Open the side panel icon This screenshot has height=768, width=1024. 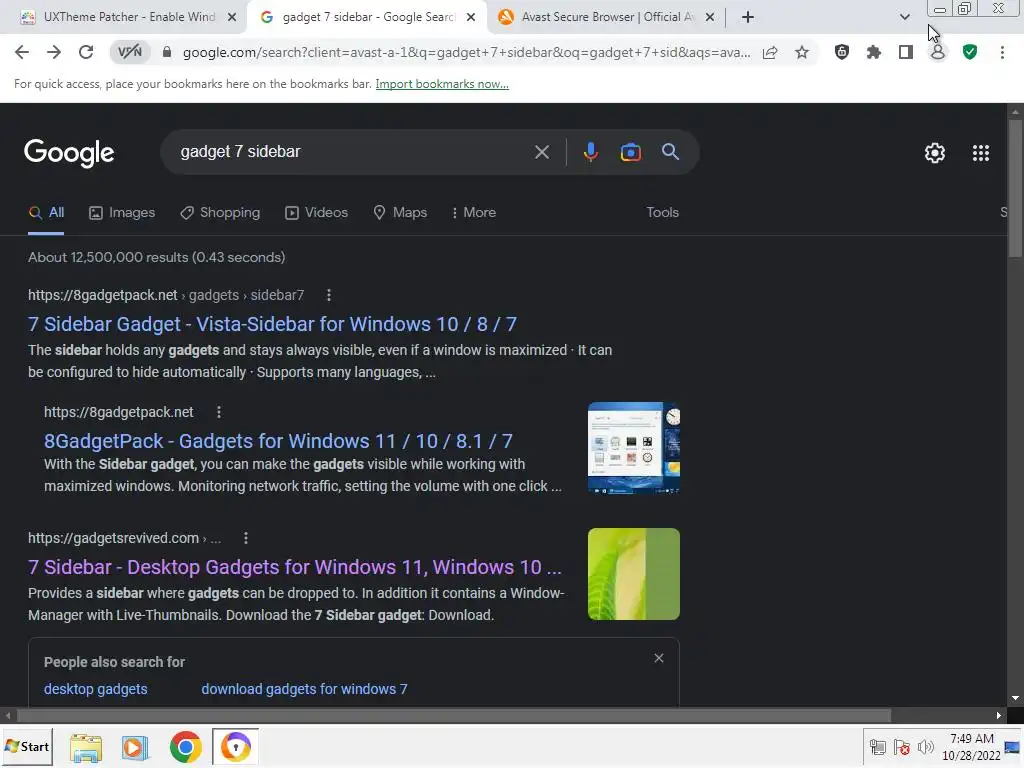906,52
